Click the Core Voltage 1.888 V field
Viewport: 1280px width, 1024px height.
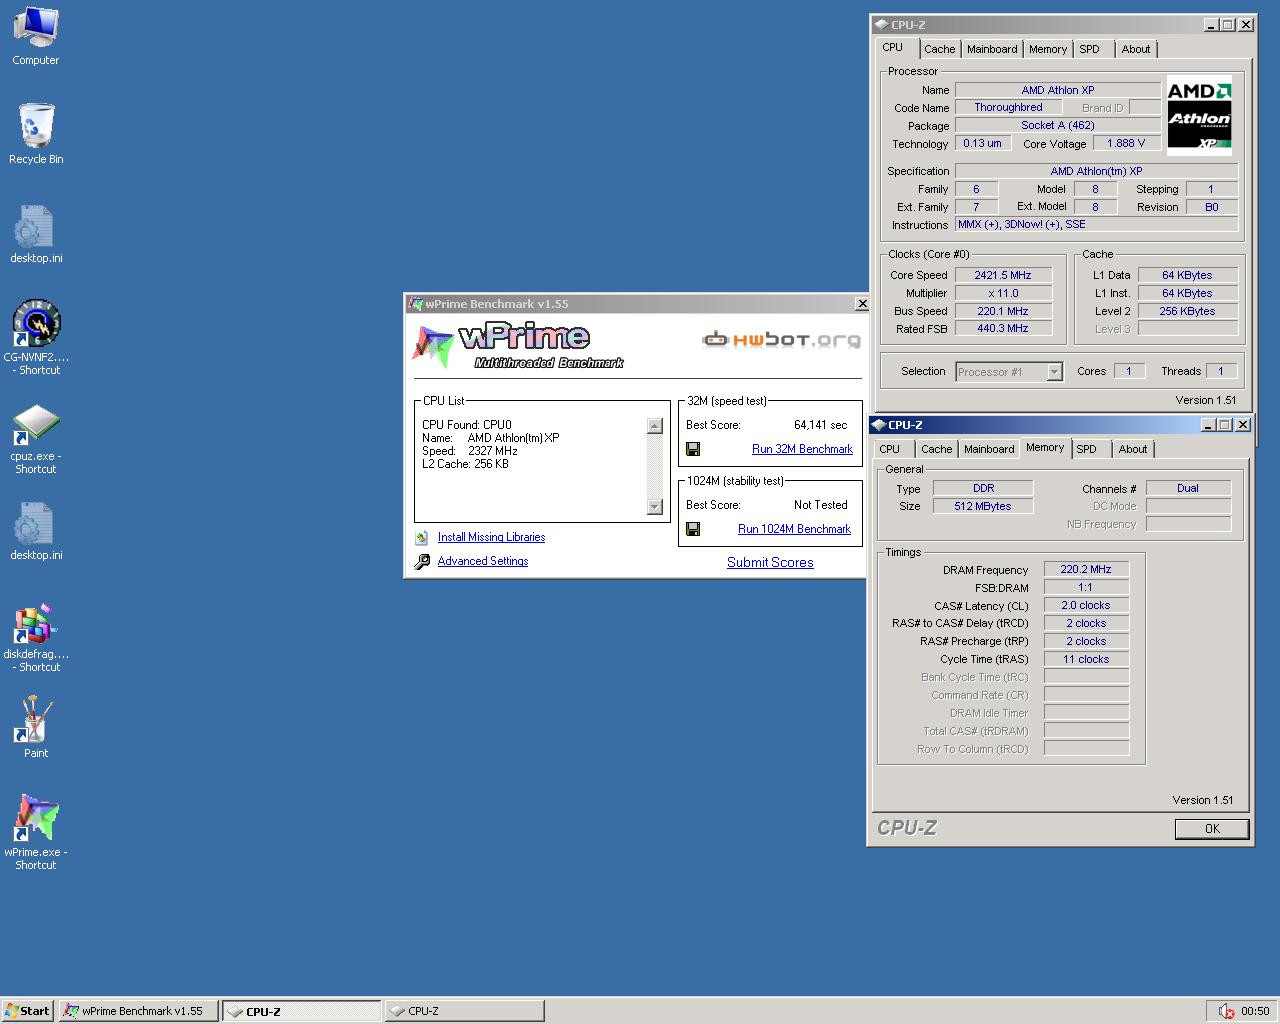(1126, 143)
